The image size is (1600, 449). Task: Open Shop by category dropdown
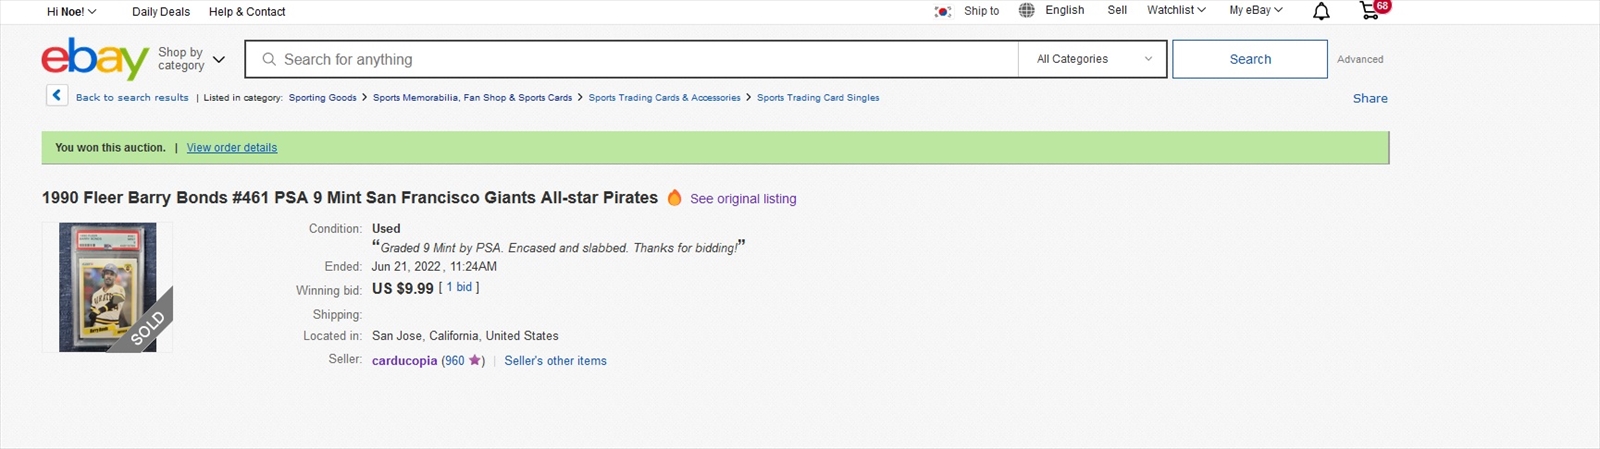pos(191,59)
